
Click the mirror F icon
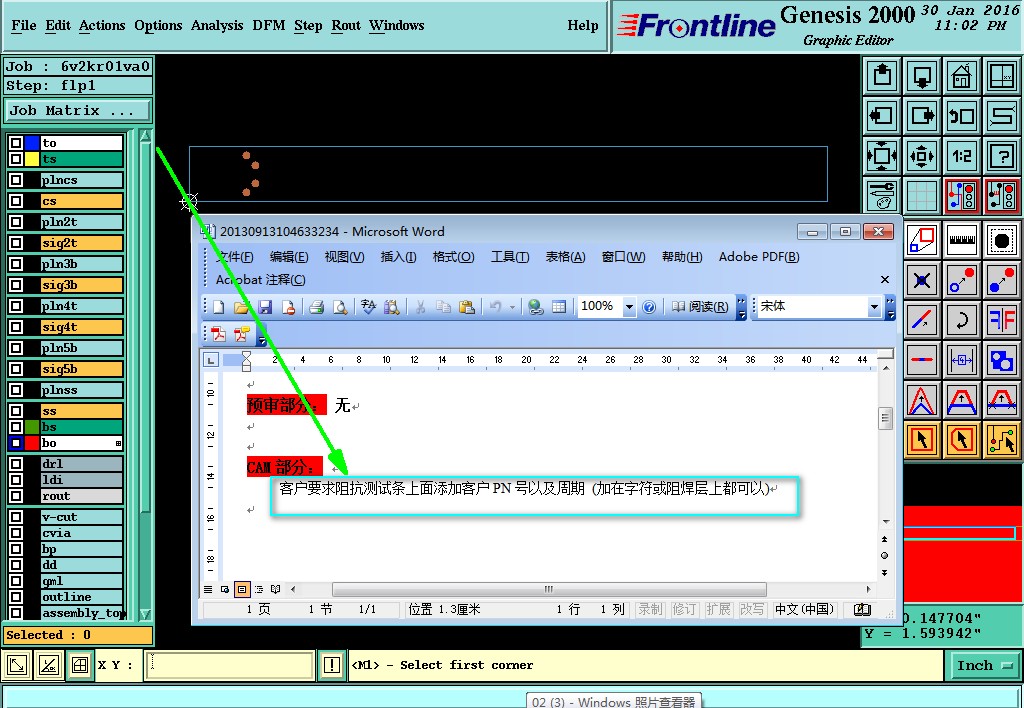tap(1002, 320)
